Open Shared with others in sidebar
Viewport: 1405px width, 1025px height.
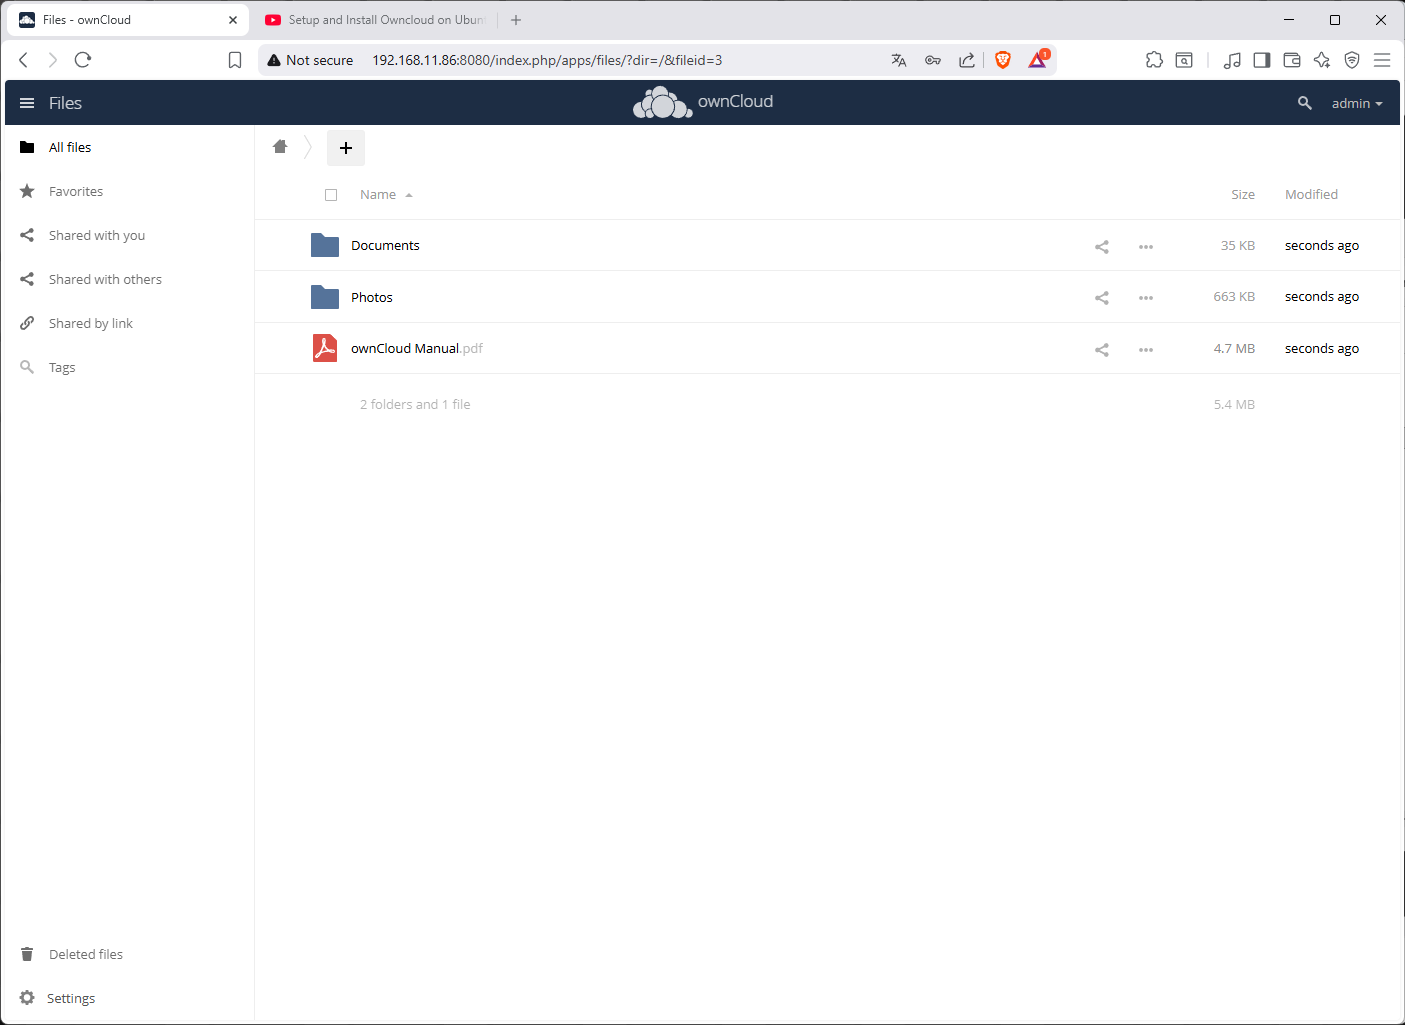105,279
